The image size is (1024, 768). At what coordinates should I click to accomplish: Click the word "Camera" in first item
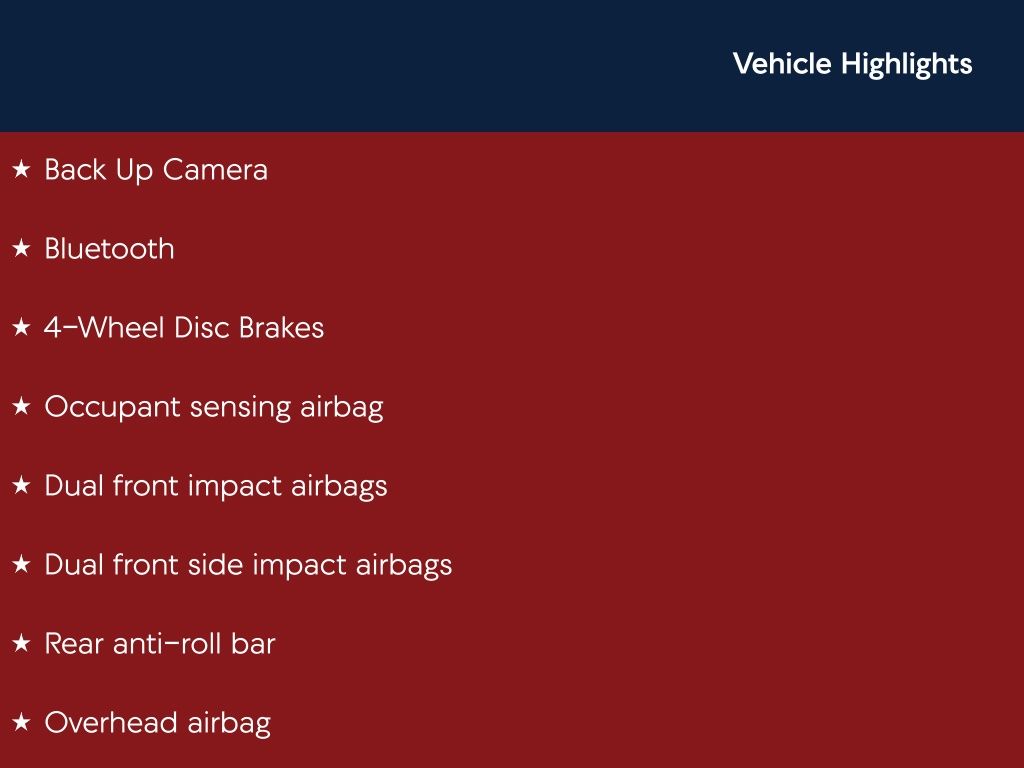pos(215,170)
